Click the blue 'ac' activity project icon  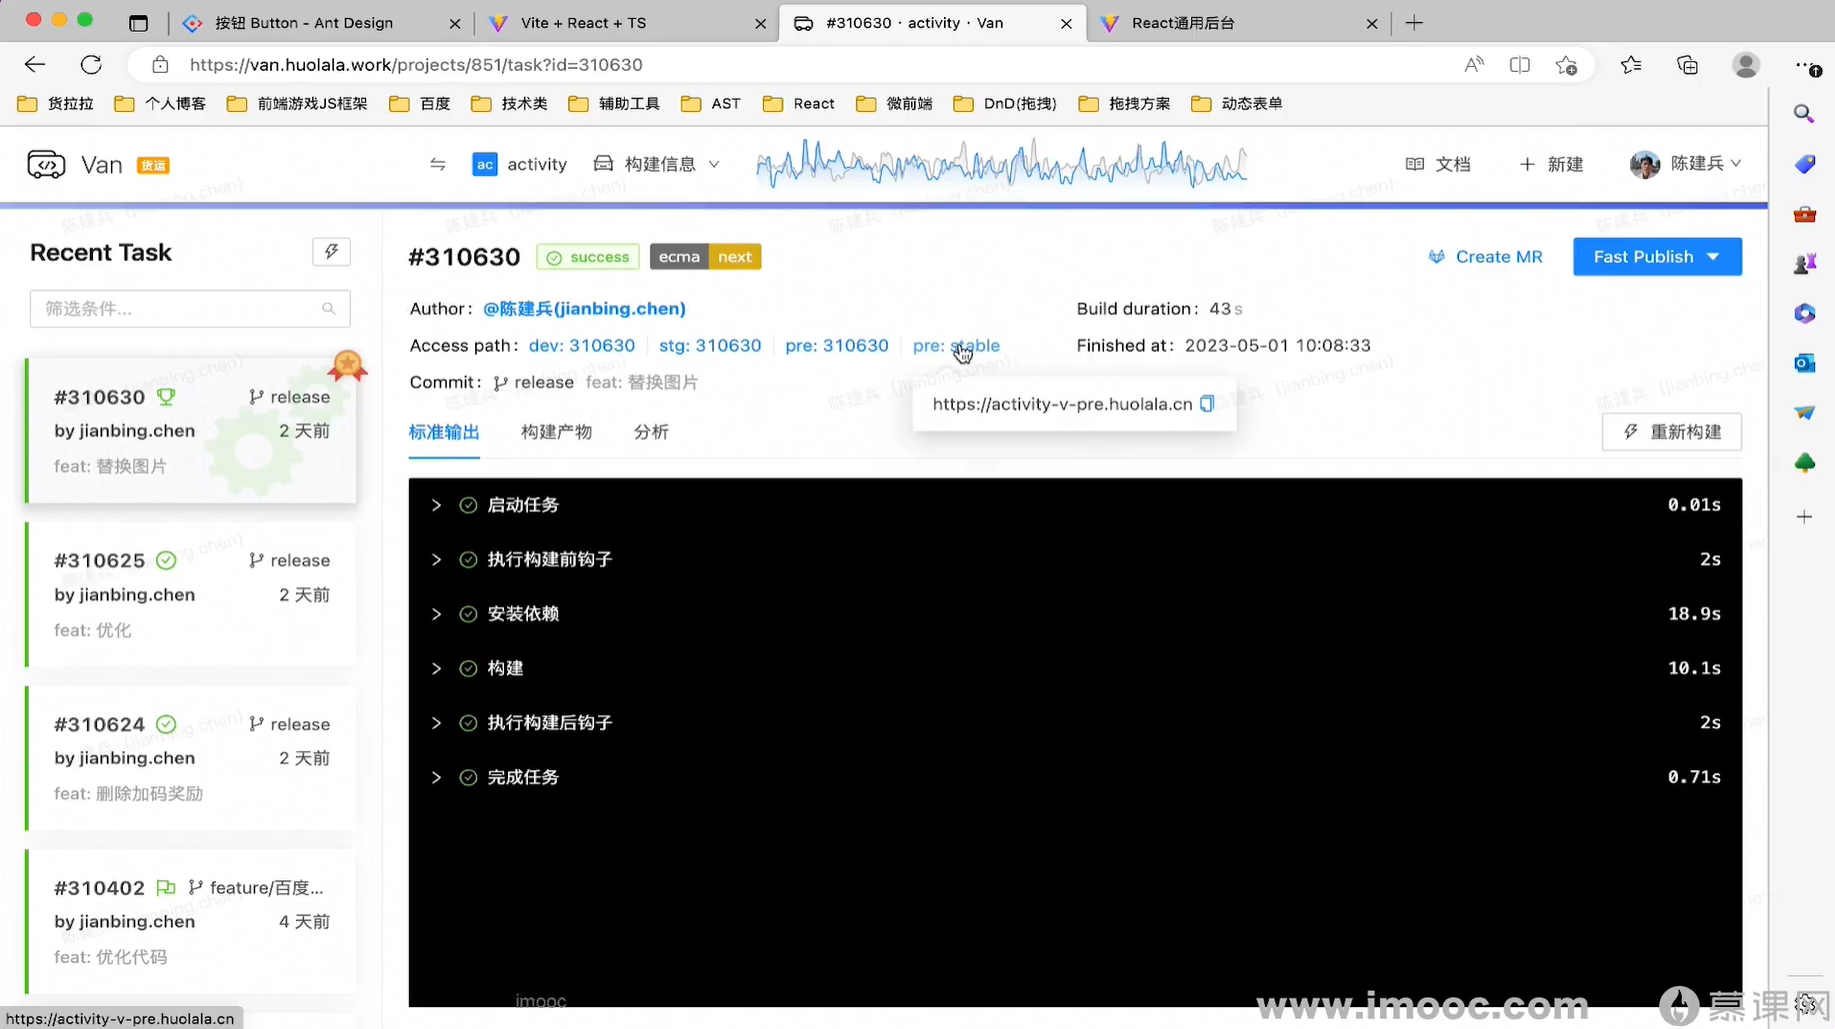point(485,164)
